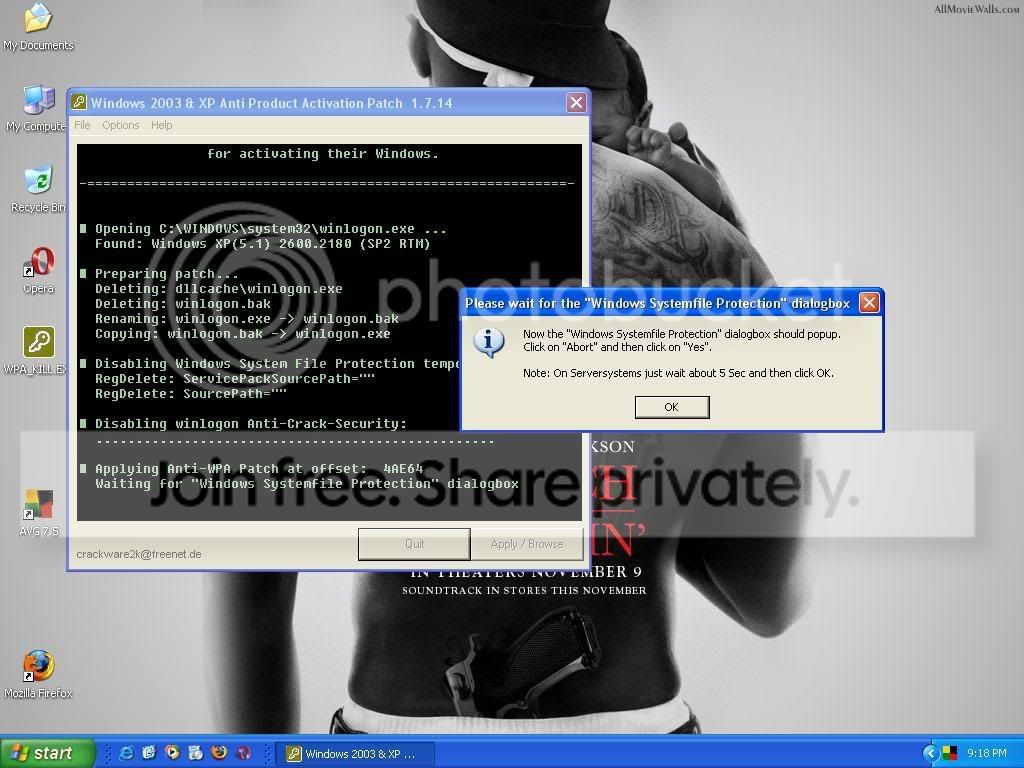Launch Internet Explorer from Quick Launch
This screenshot has width=1024, height=768.
[126, 753]
